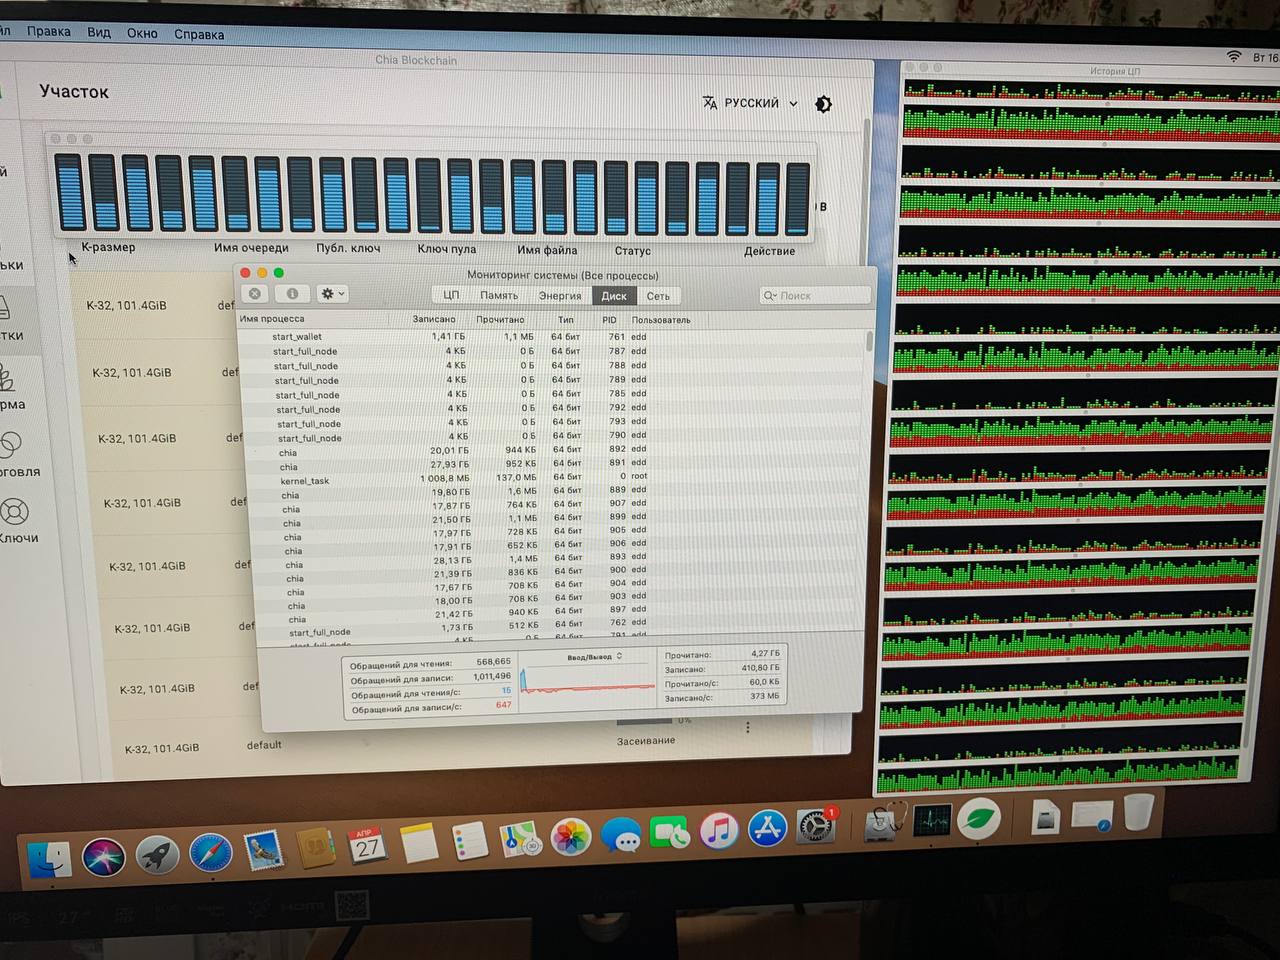This screenshot has width=1280, height=960.
Task: Click Chia green leaf icon in Dock
Action: tap(979, 819)
